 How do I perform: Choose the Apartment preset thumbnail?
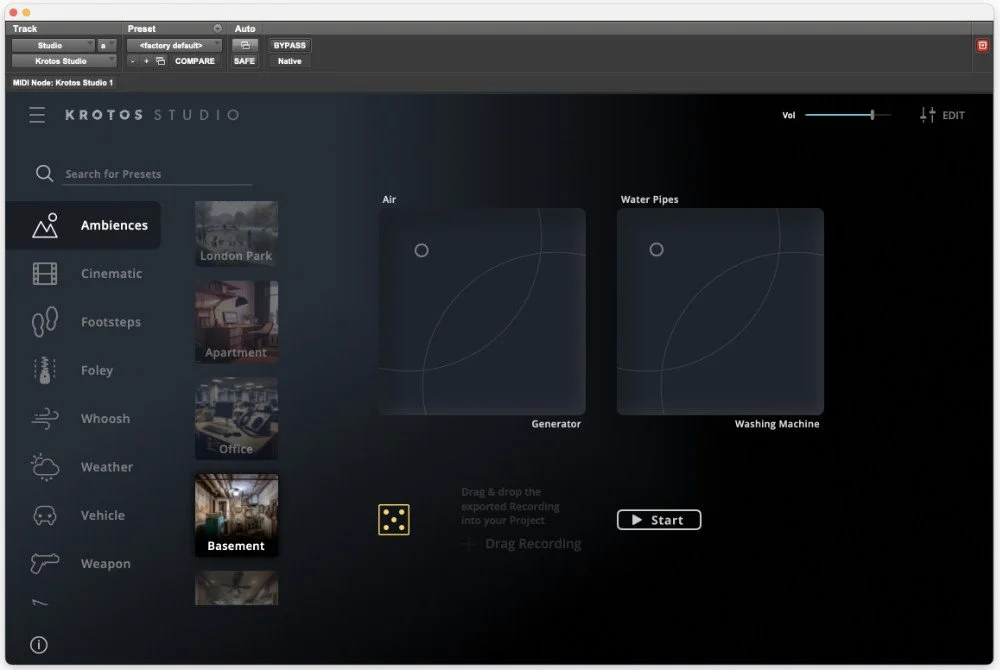pyautogui.click(x=236, y=322)
